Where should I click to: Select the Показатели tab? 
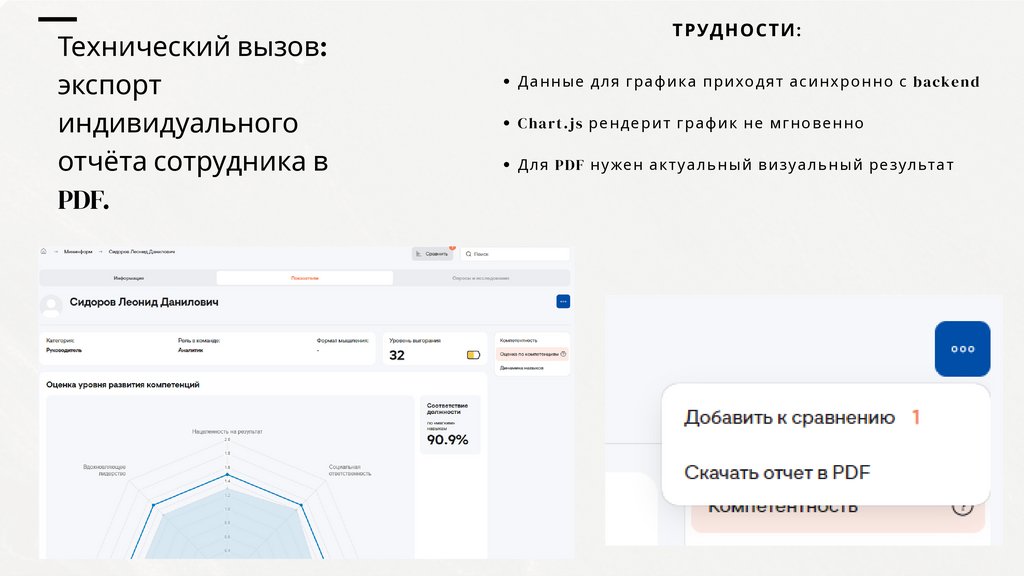tap(305, 278)
